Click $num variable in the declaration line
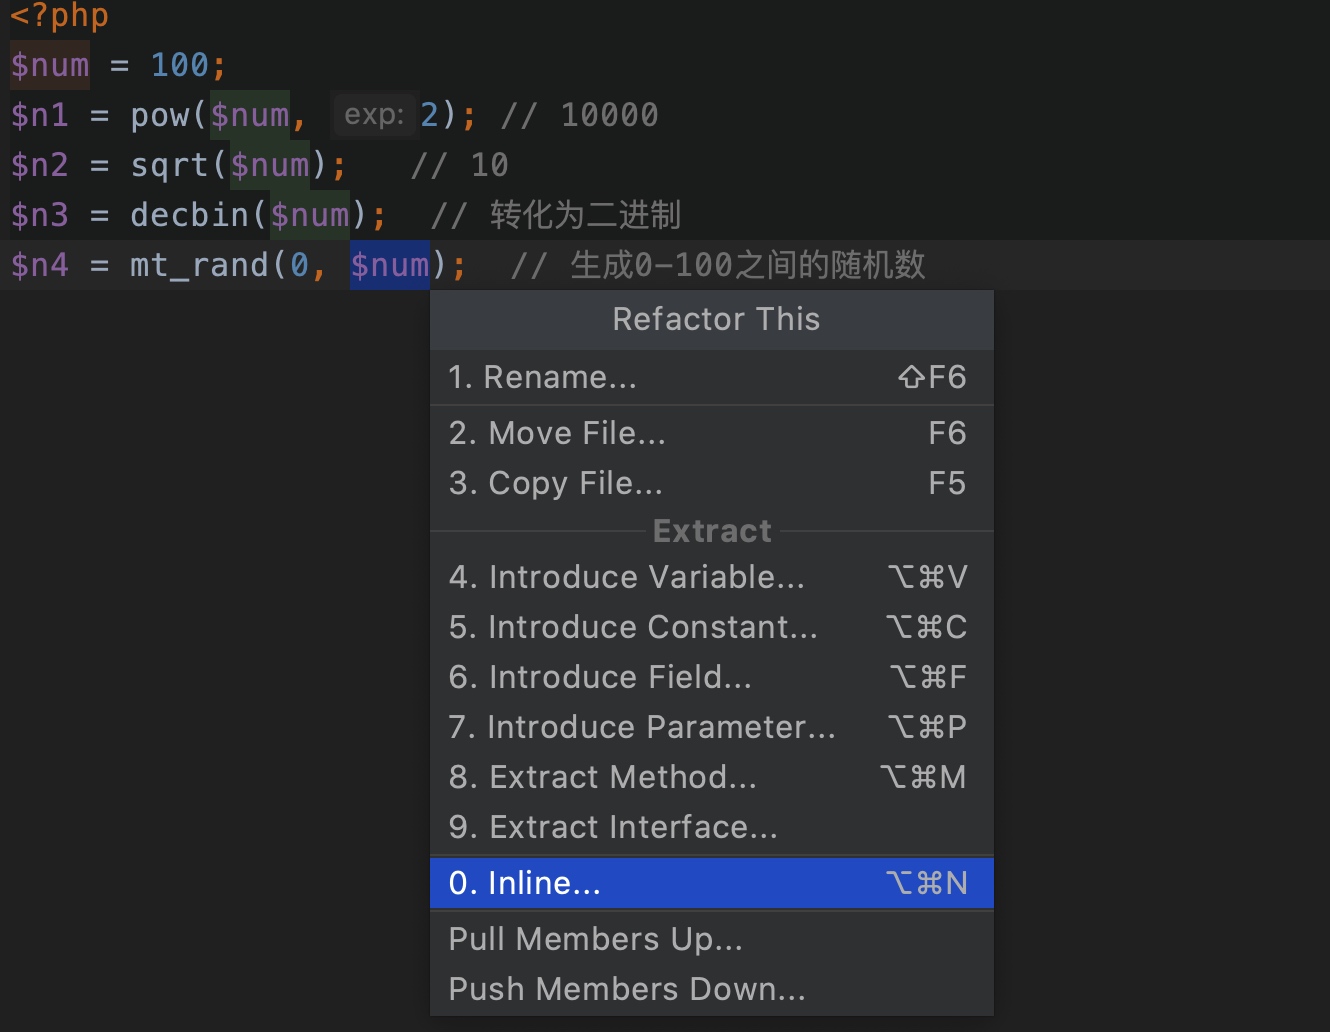This screenshot has height=1032, width=1330. [x=50, y=65]
